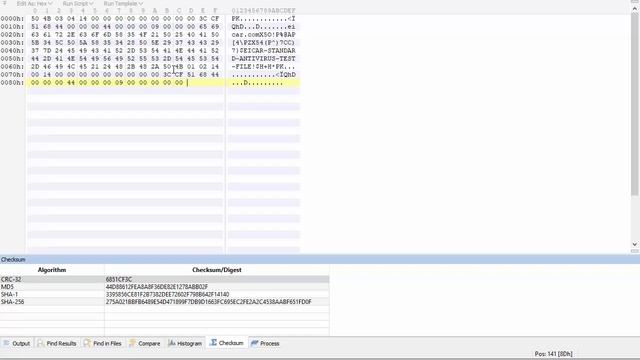Select the CRC-32 algorithm row

[164, 280]
